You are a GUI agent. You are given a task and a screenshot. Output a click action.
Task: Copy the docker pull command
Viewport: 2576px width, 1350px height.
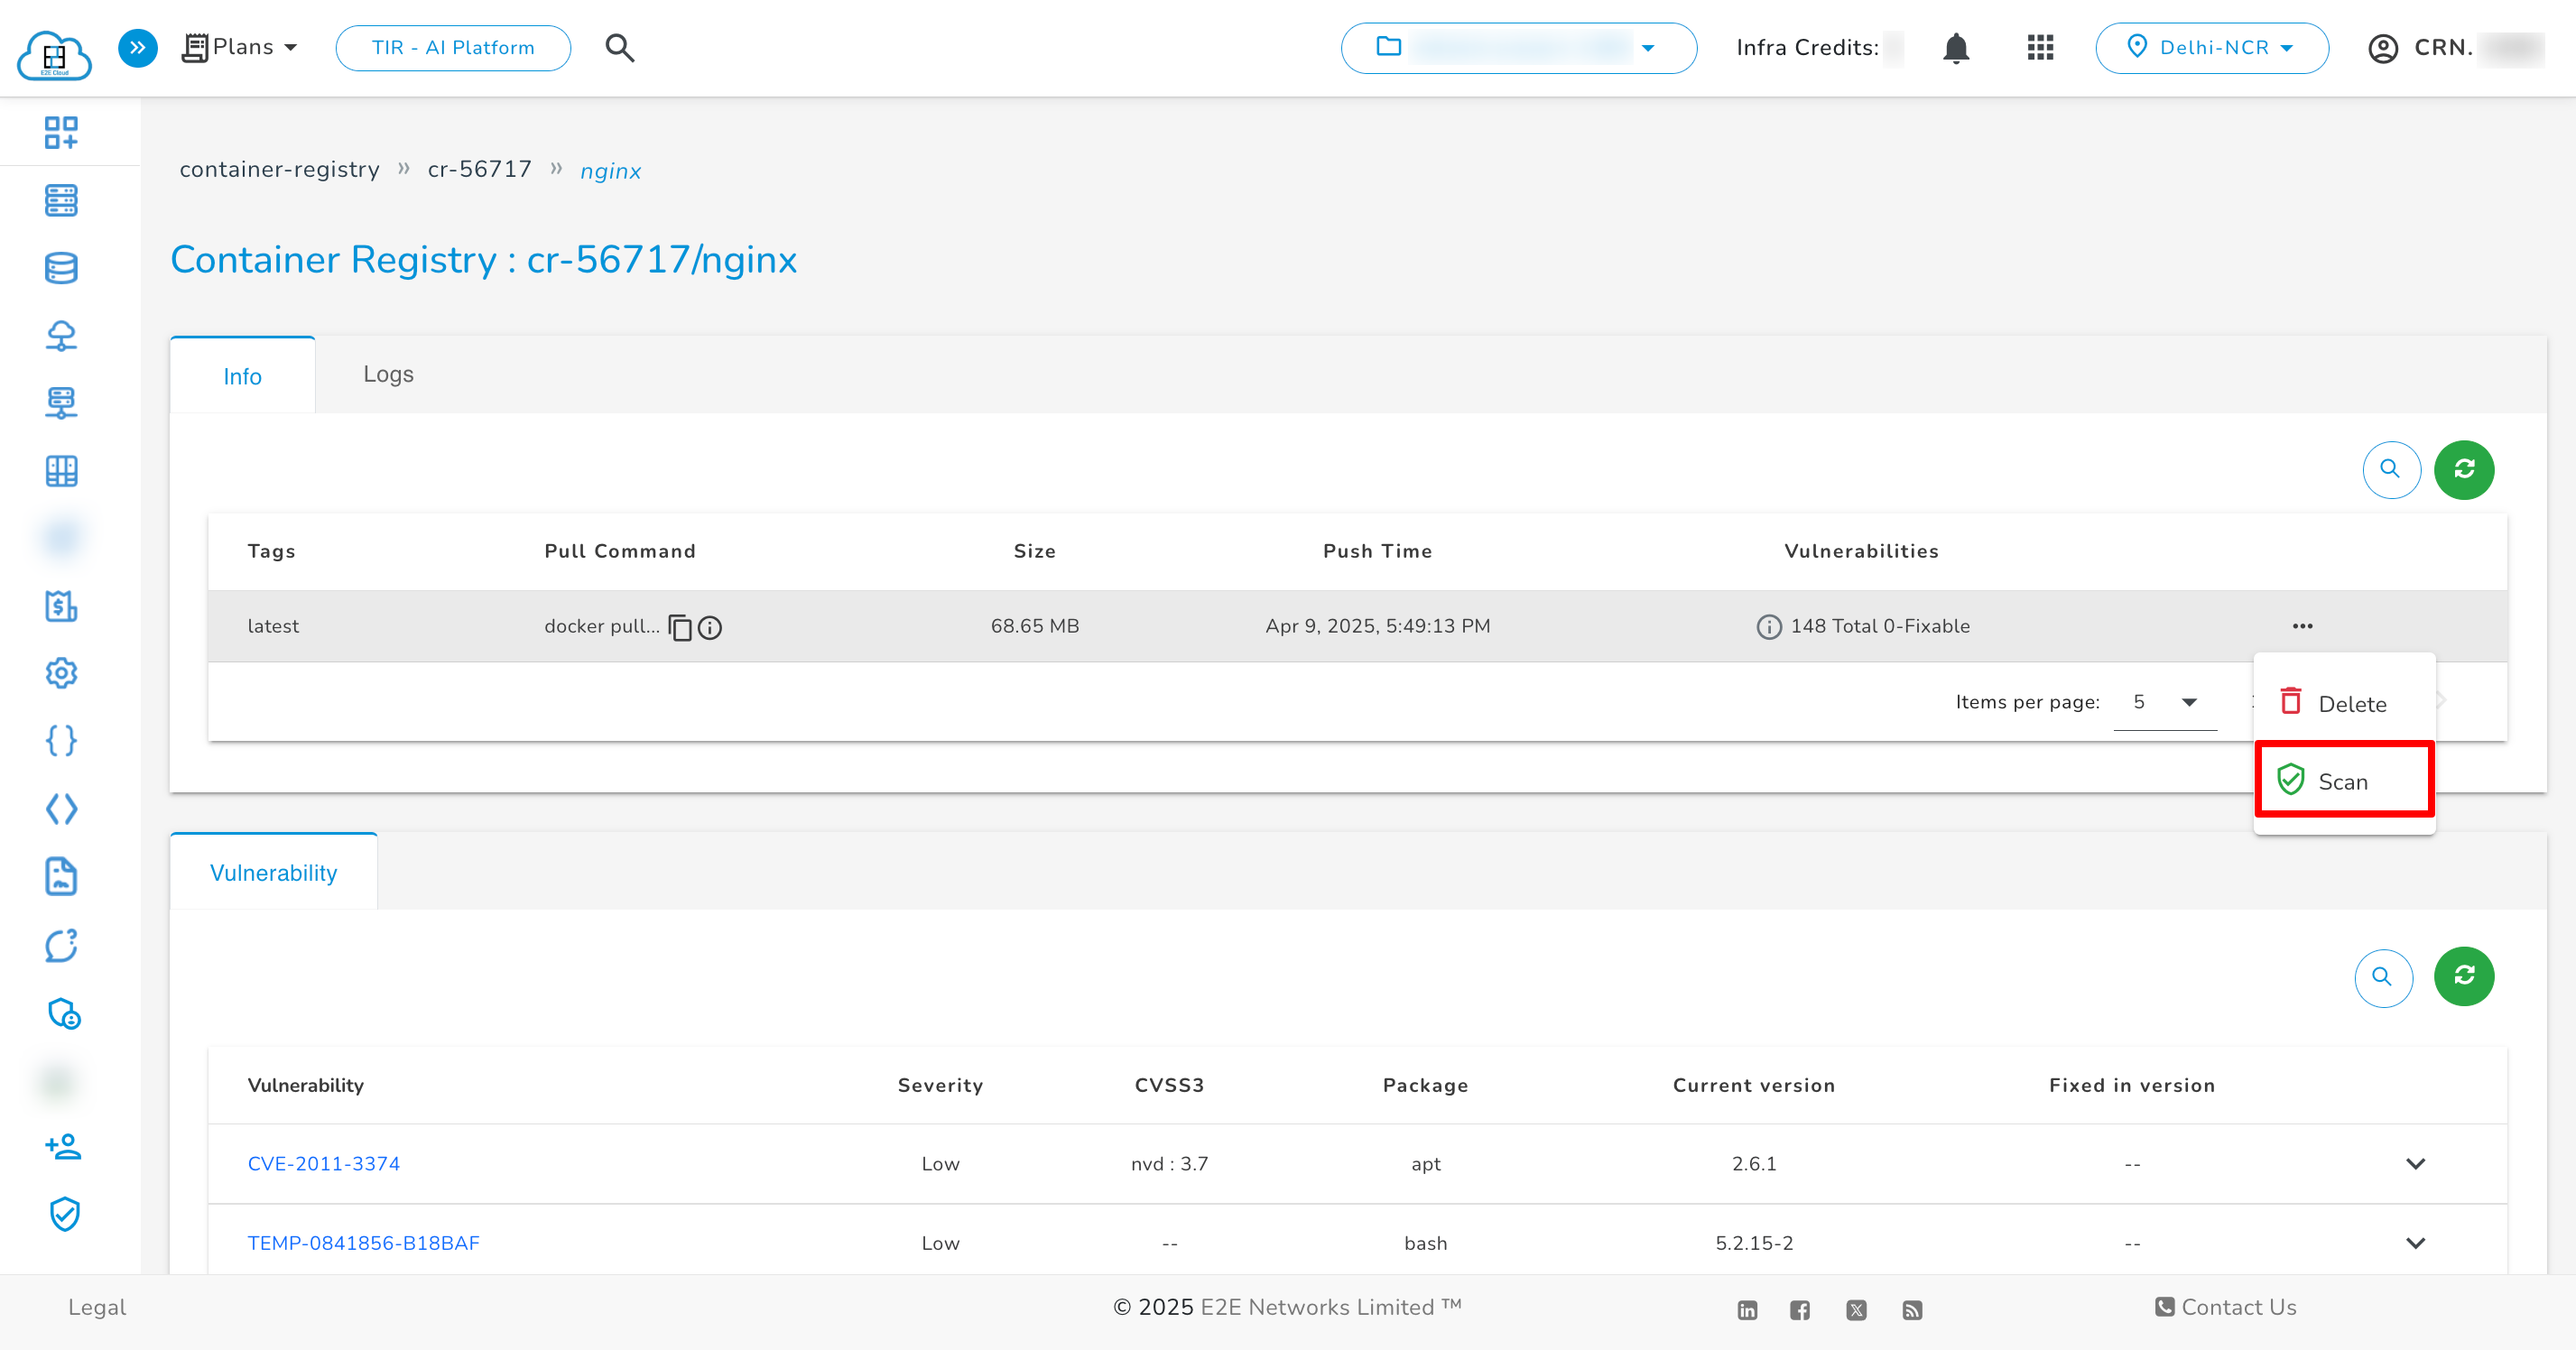point(680,628)
